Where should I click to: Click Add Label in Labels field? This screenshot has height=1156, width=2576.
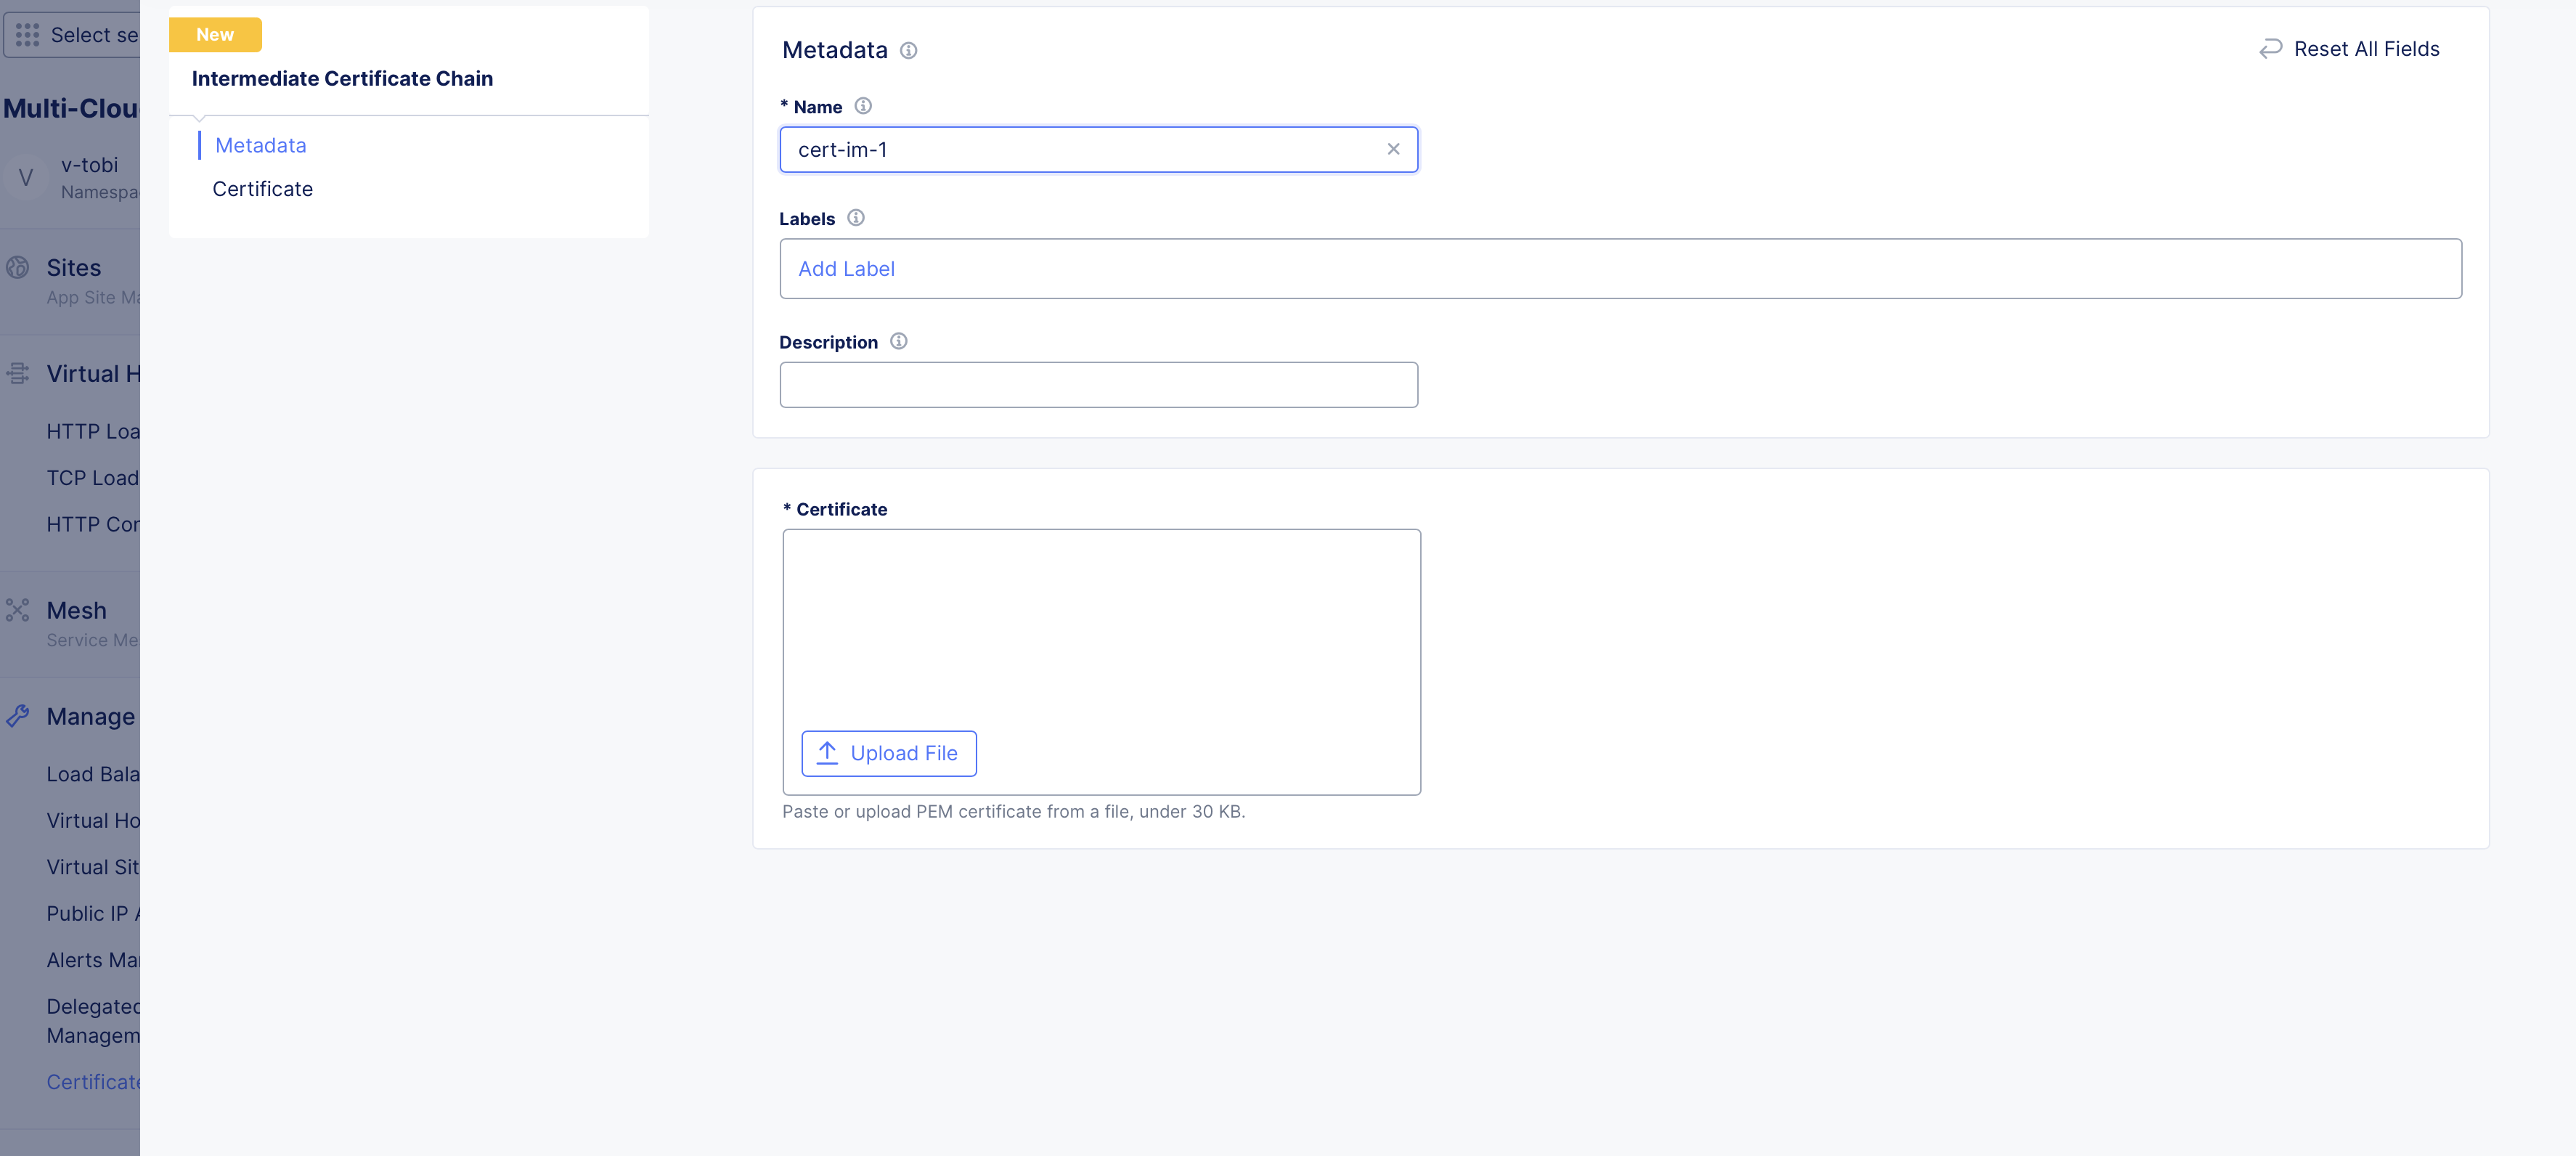[846, 269]
